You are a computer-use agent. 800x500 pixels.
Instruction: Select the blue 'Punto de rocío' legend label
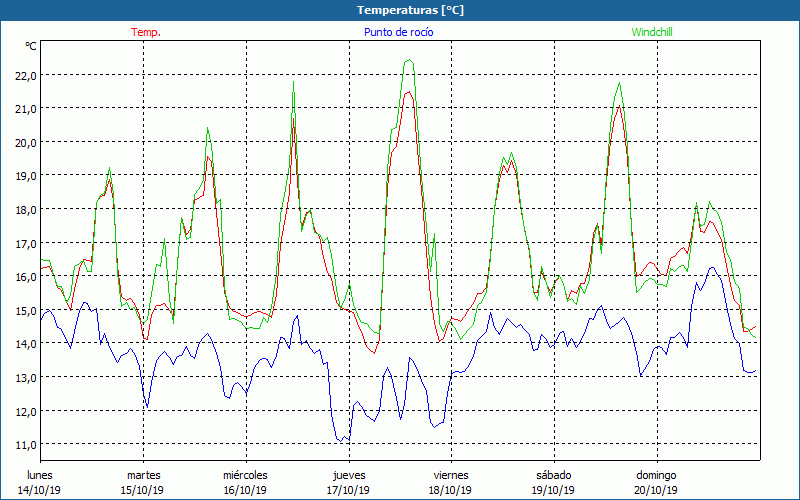[x=398, y=32]
